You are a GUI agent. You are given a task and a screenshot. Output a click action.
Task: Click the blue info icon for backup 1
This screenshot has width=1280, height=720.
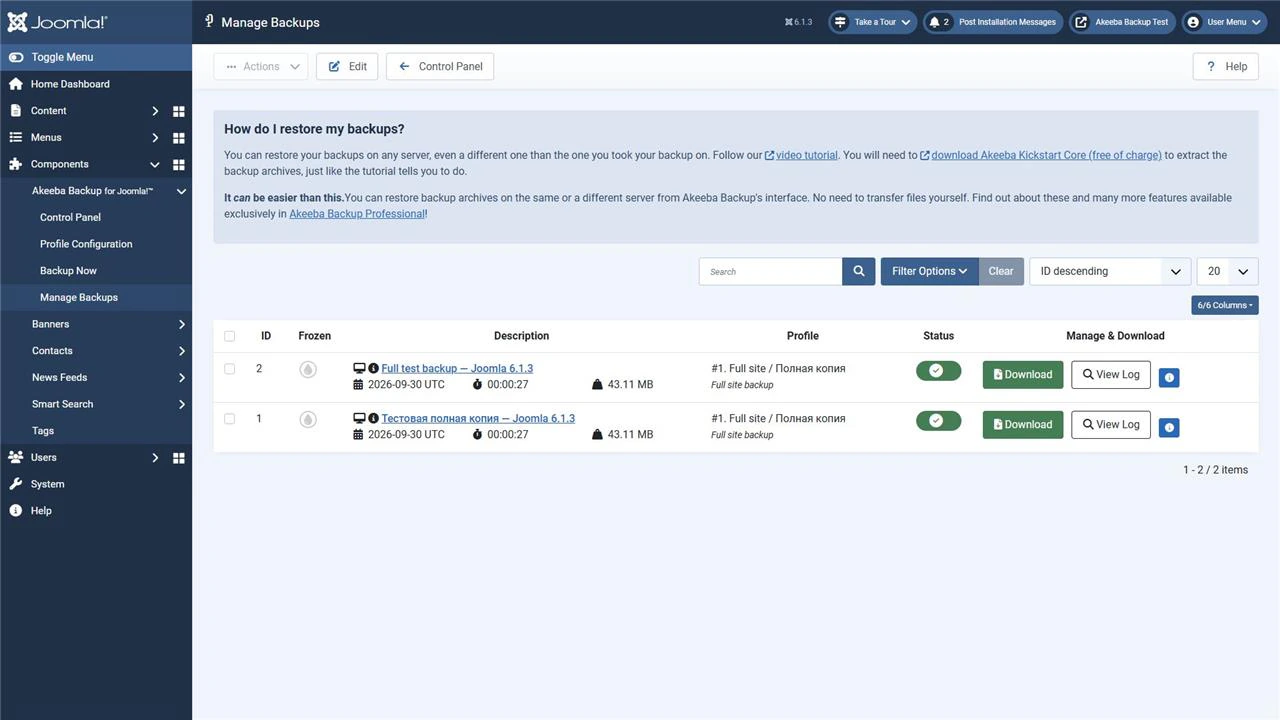(x=1168, y=427)
